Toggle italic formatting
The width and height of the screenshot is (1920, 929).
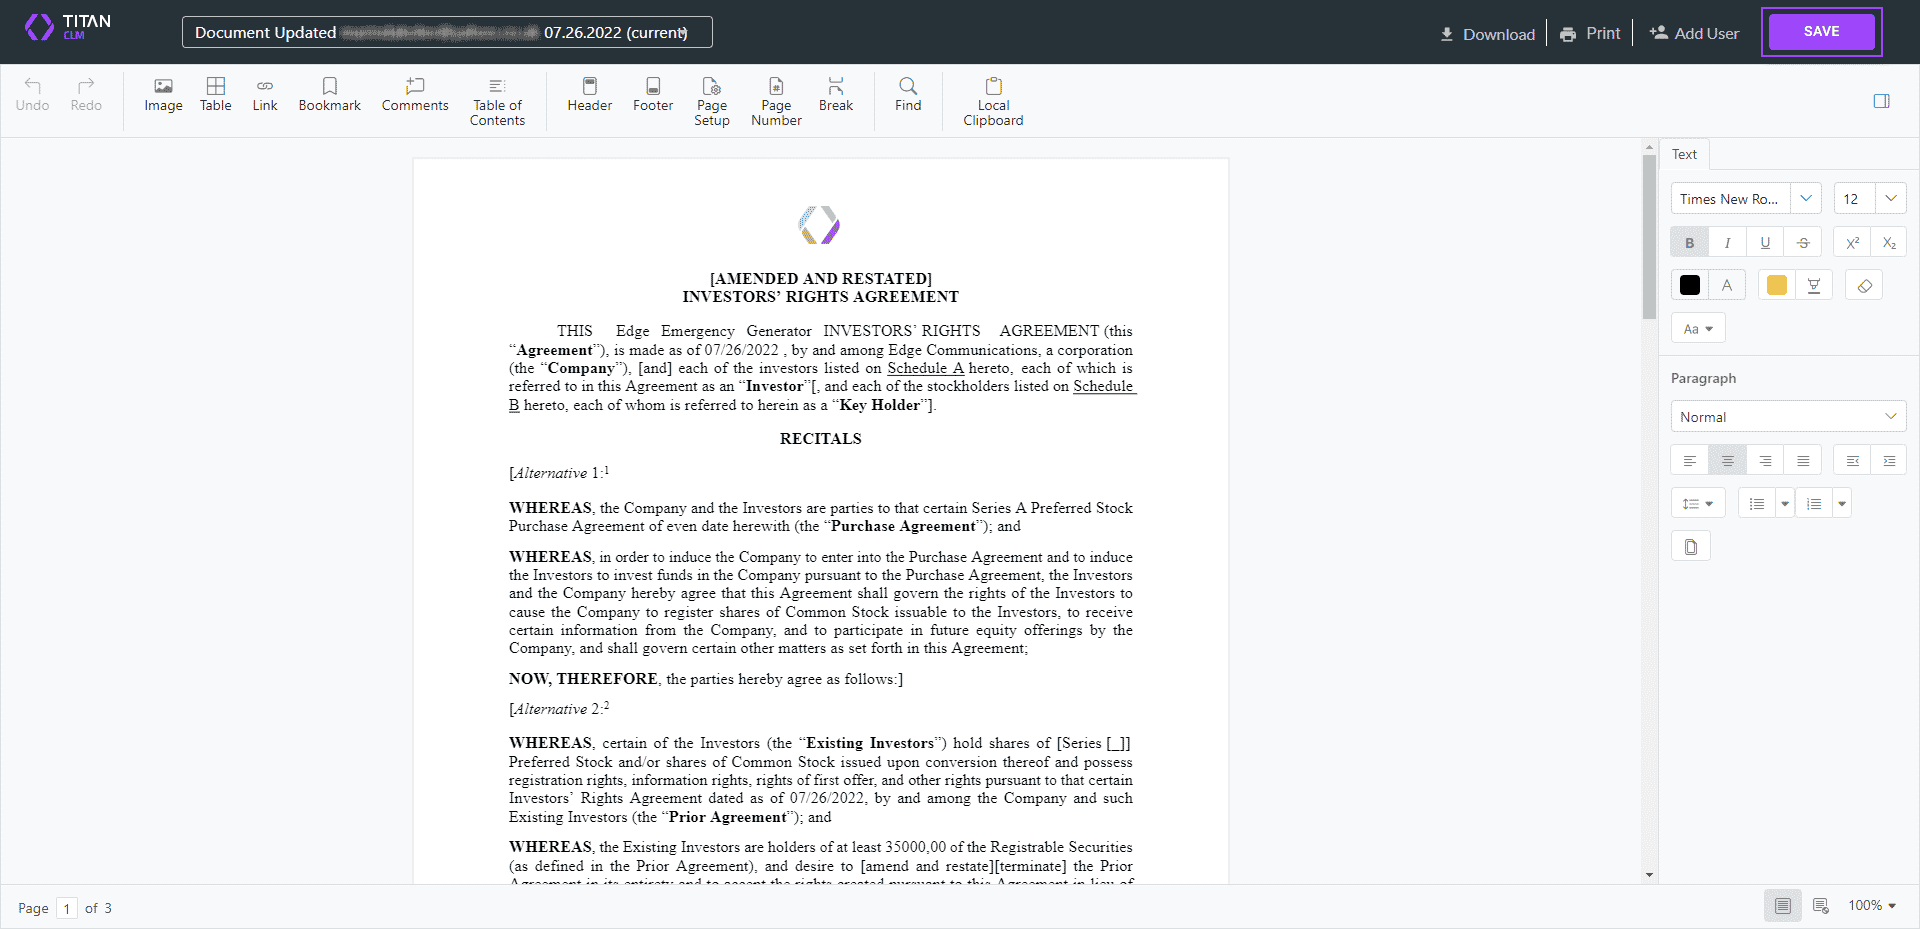point(1726,241)
